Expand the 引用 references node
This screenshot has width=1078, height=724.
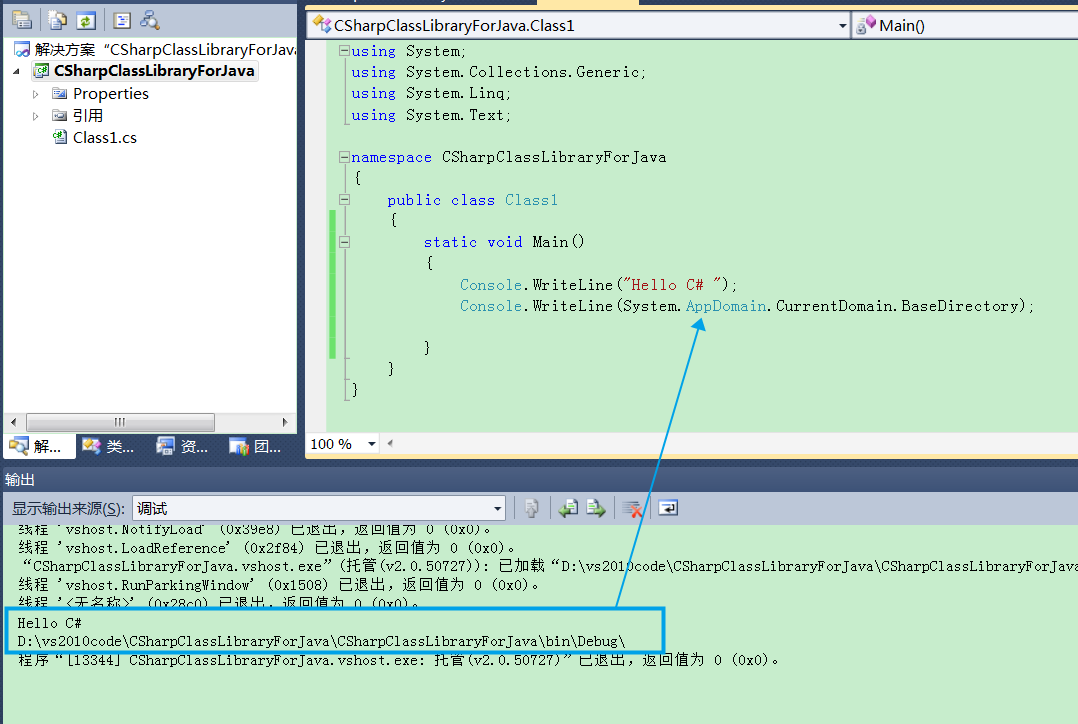36,115
